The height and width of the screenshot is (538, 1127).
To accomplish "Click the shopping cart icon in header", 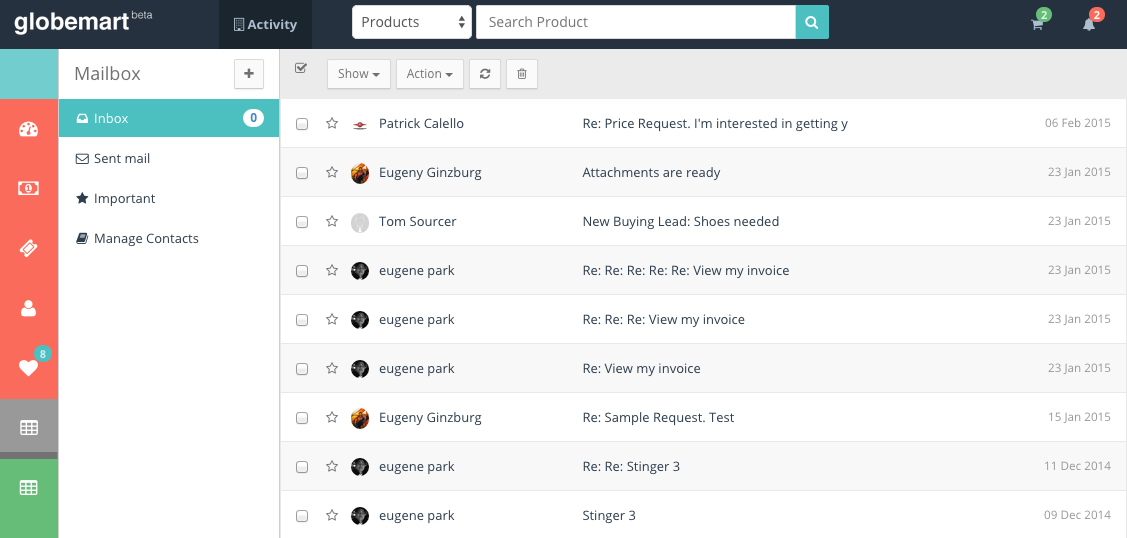I will pyautogui.click(x=1037, y=24).
